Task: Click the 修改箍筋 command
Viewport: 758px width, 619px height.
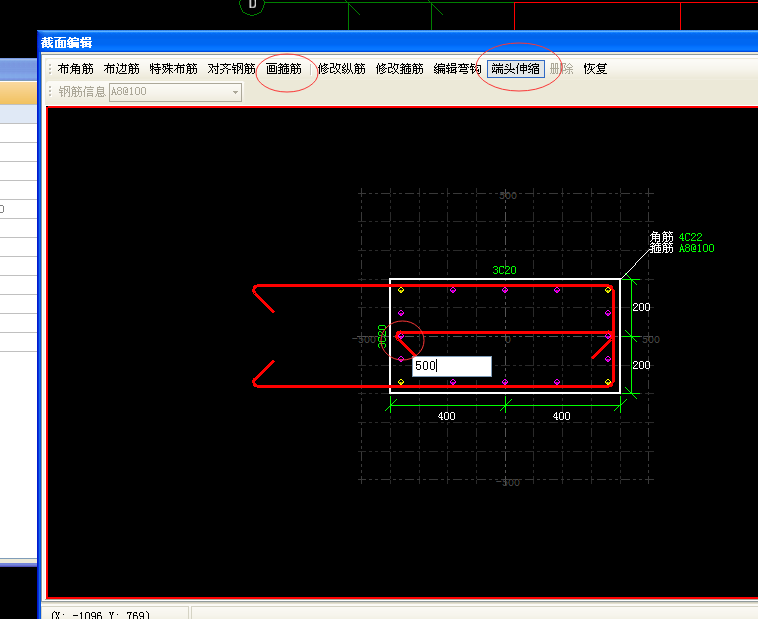Action: pos(400,69)
